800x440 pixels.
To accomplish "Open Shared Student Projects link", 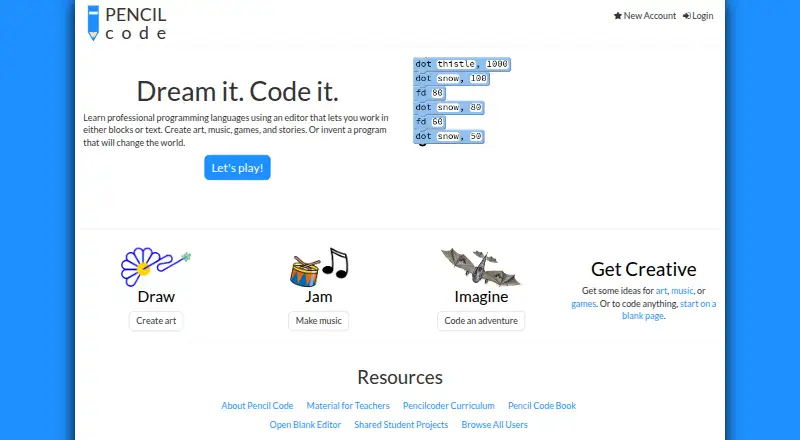I will [401, 425].
